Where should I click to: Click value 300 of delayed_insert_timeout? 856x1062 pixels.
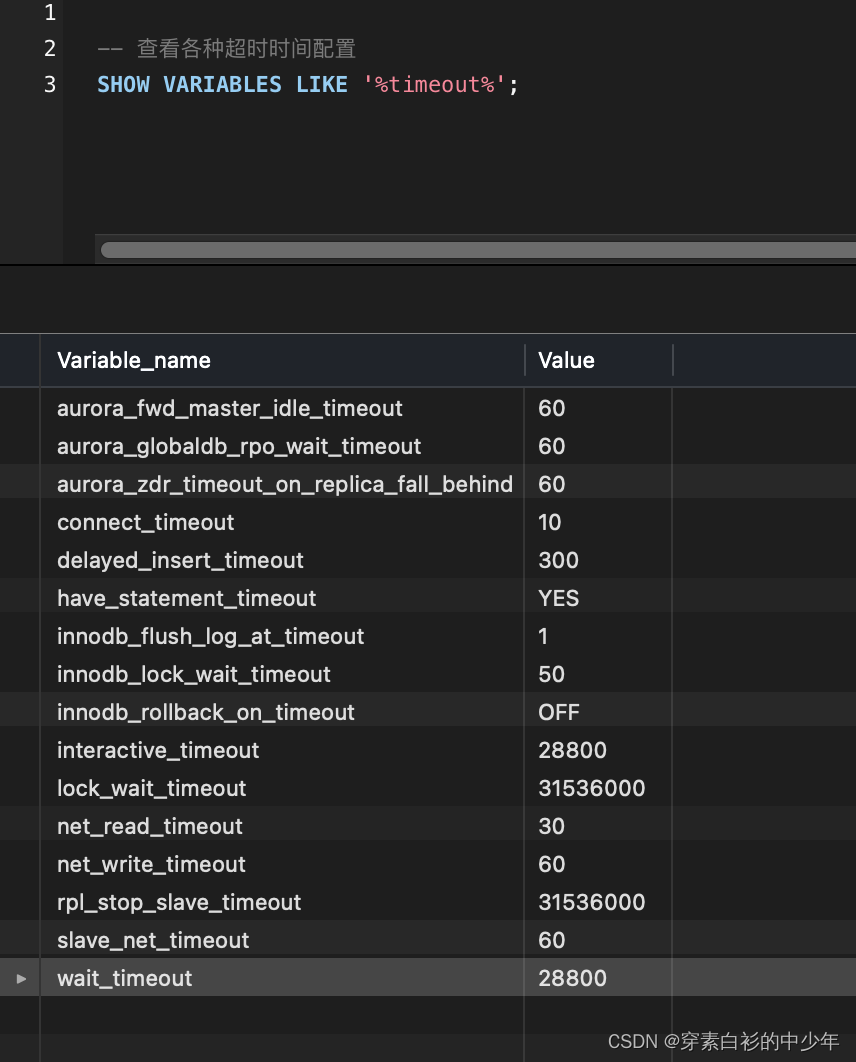pos(558,560)
